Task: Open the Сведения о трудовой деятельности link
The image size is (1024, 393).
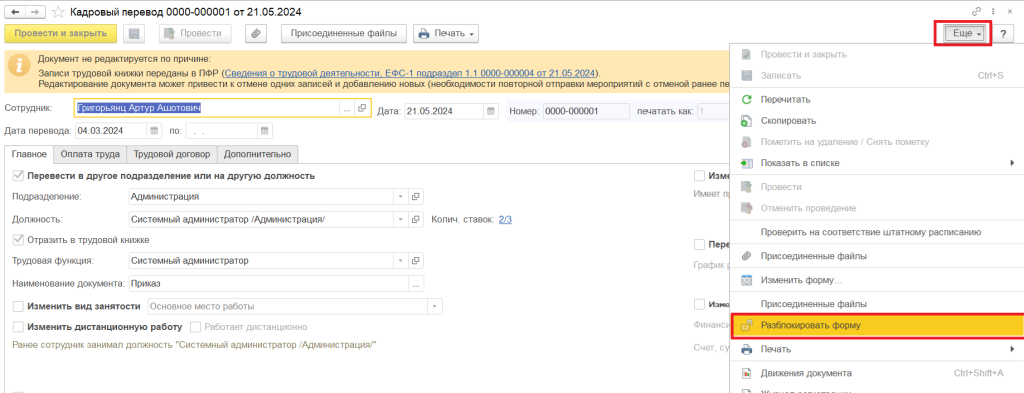Action: 411,73
